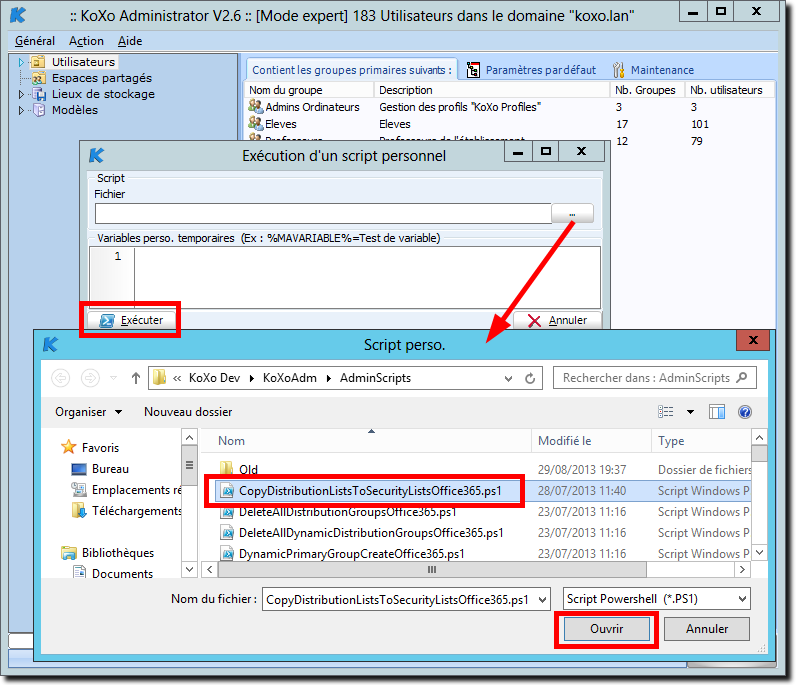The height and width of the screenshot is (685, 796).
Task: Select Espaces partagés in the tree
Action: click(x=102, y=78)
